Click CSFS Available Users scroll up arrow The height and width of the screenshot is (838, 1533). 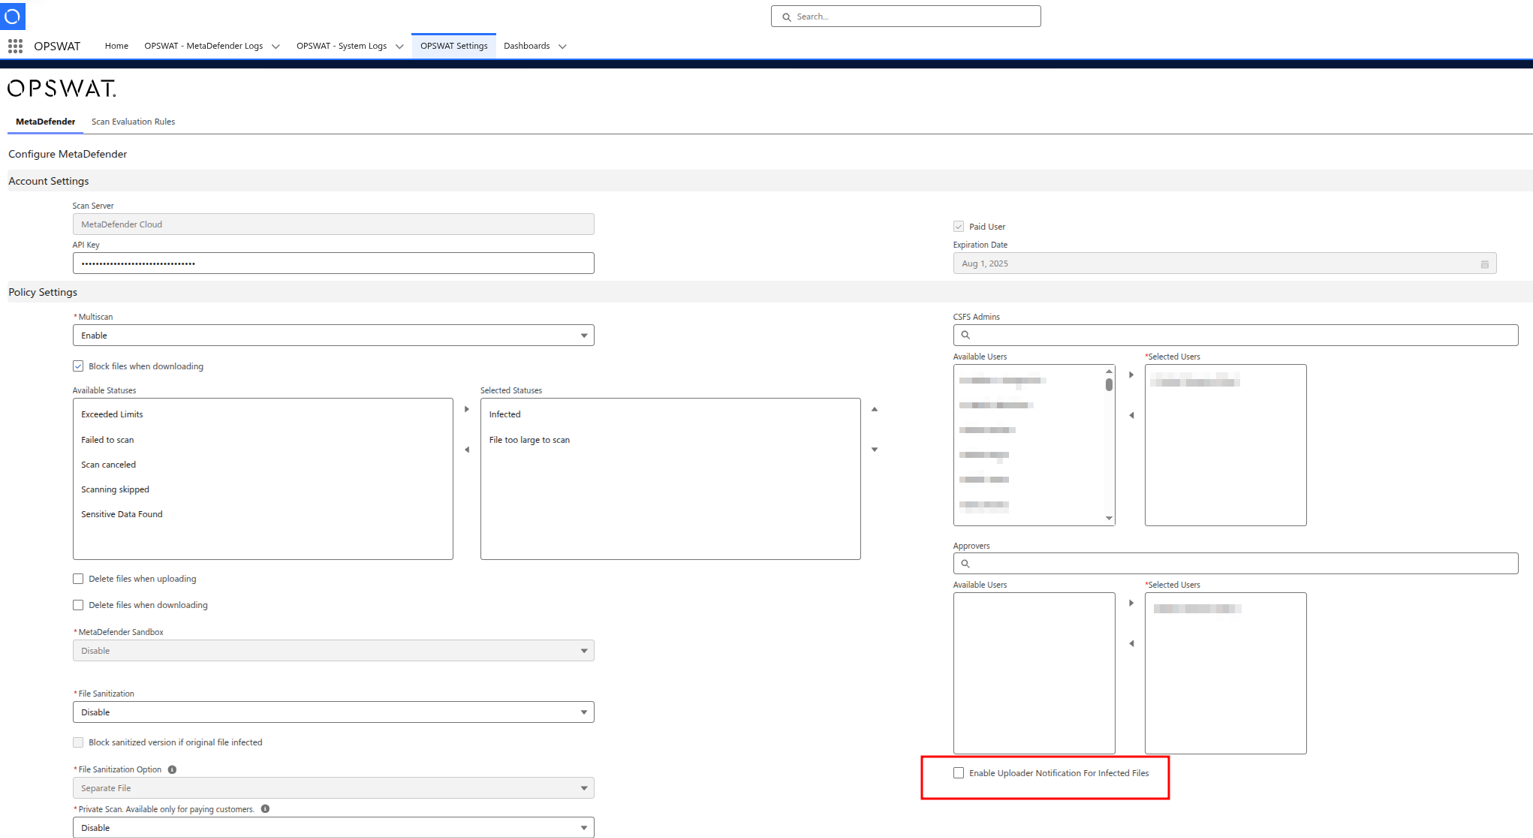pyautogui.click(x=1109, y=371)
